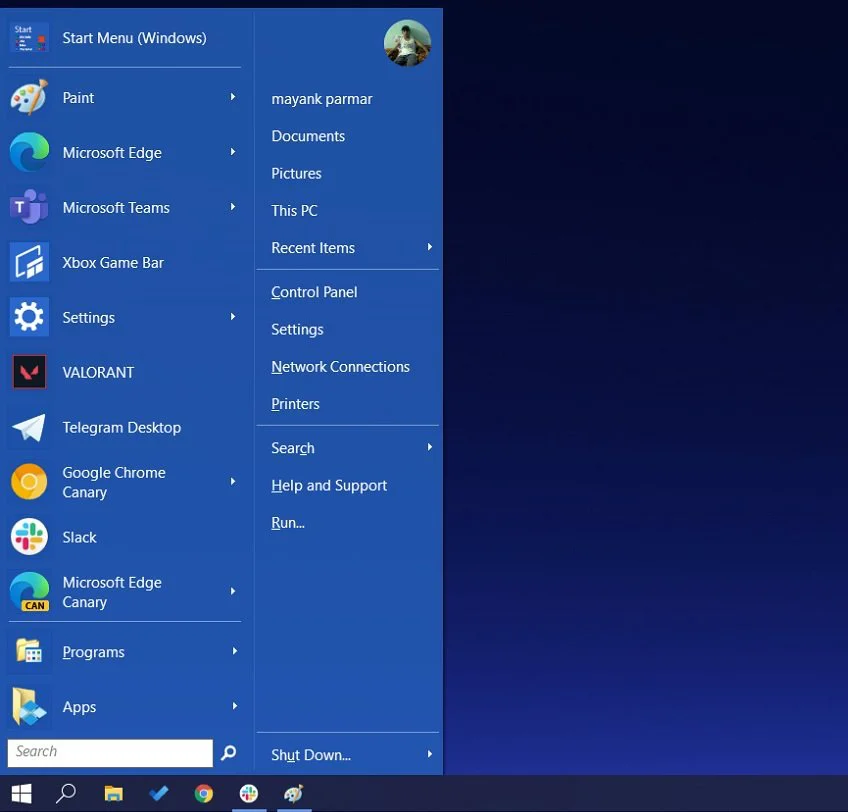The height and width of the screenshot is (812, 848).
Task: Switch to Paint on the taskbar
Action: (294, 794)
